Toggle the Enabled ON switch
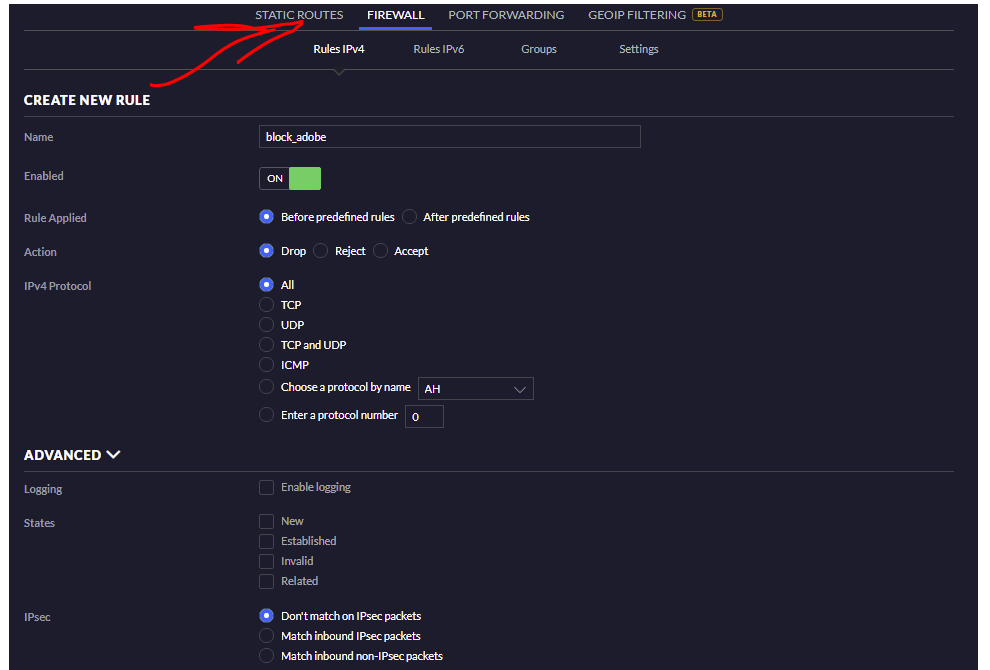 pyautogui.click(x=290, y=178)
